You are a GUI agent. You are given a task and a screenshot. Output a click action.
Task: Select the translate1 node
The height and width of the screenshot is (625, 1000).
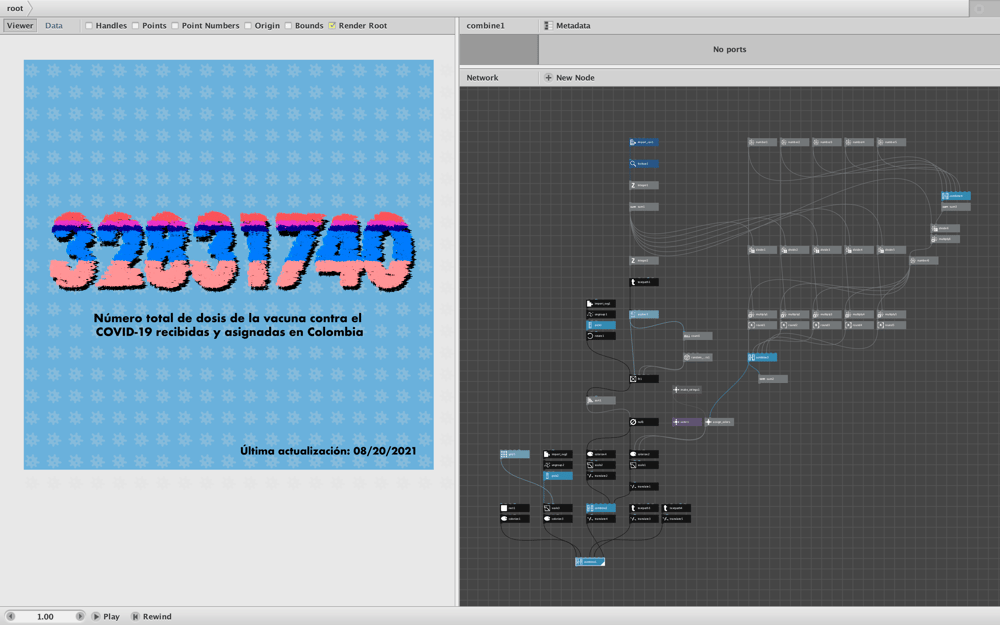click(x=643, y=487)
